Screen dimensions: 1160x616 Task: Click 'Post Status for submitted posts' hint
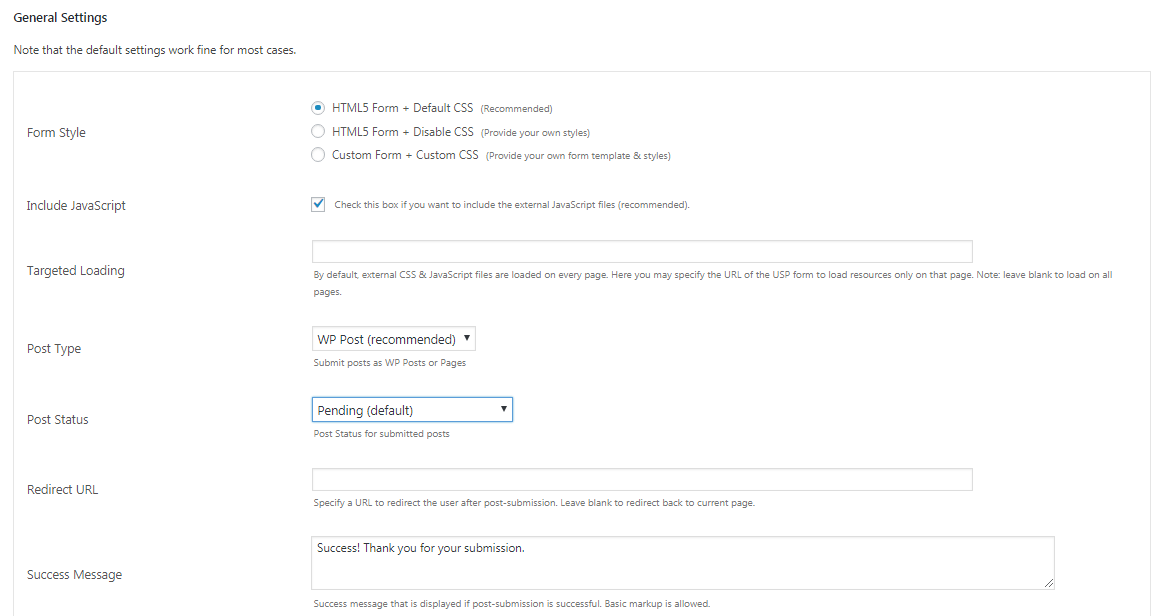coord(382,434)
